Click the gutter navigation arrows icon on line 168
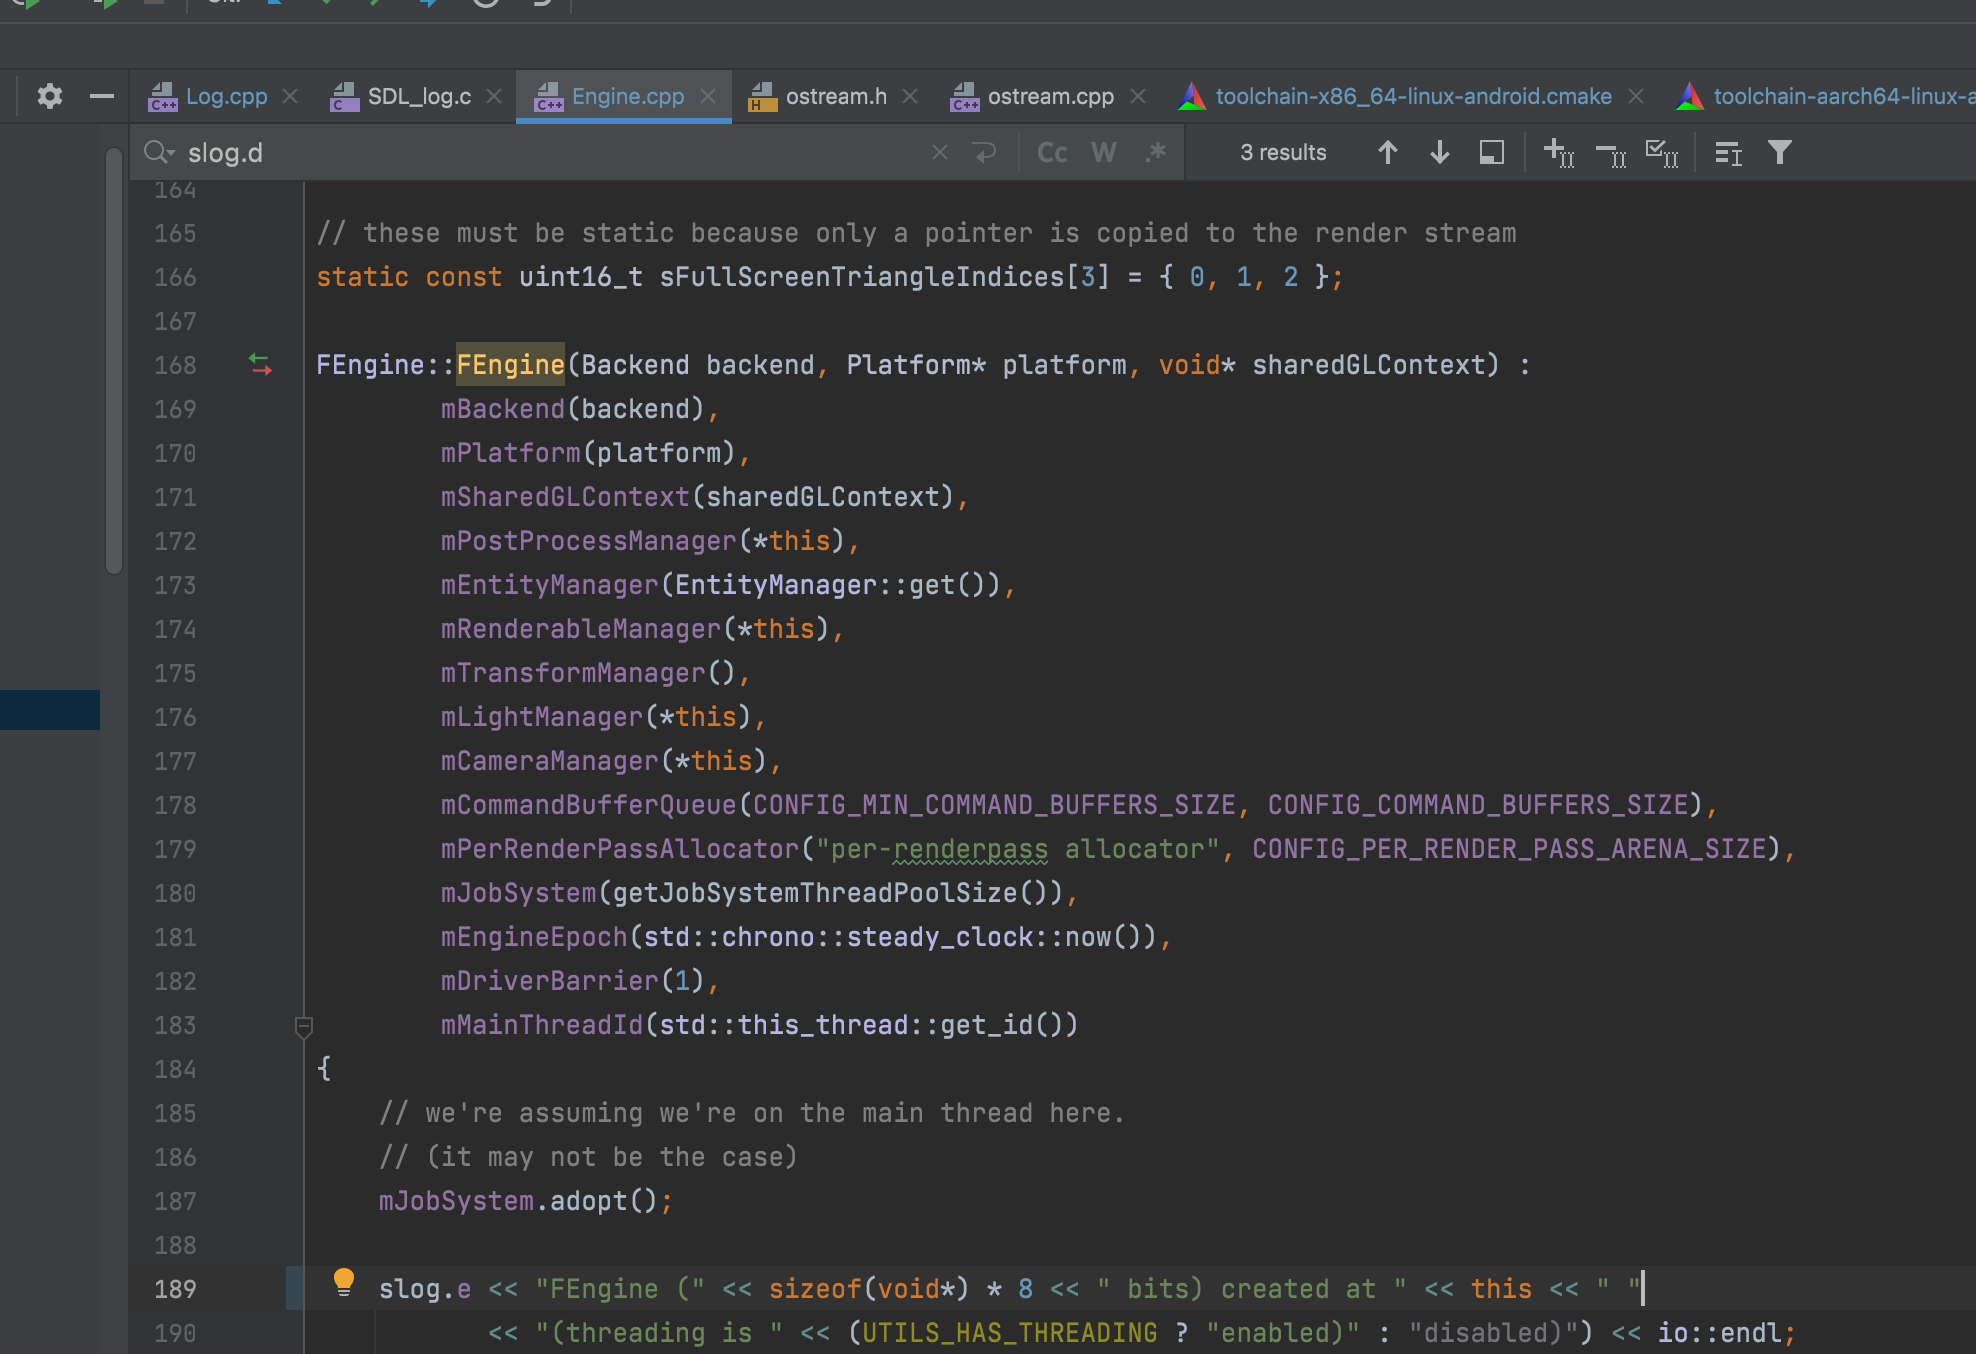 tap(262, 365)
